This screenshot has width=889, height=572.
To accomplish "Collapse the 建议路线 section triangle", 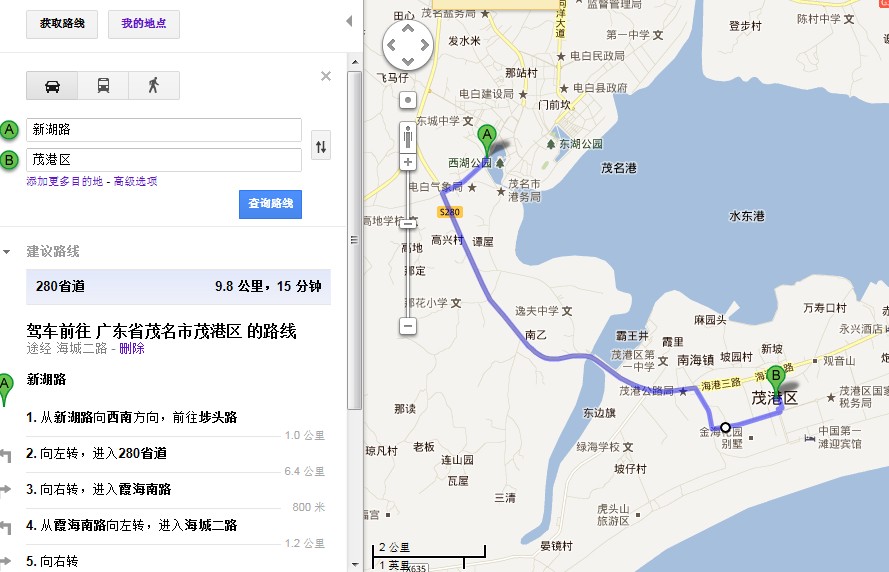I will [x=8, y=251].
